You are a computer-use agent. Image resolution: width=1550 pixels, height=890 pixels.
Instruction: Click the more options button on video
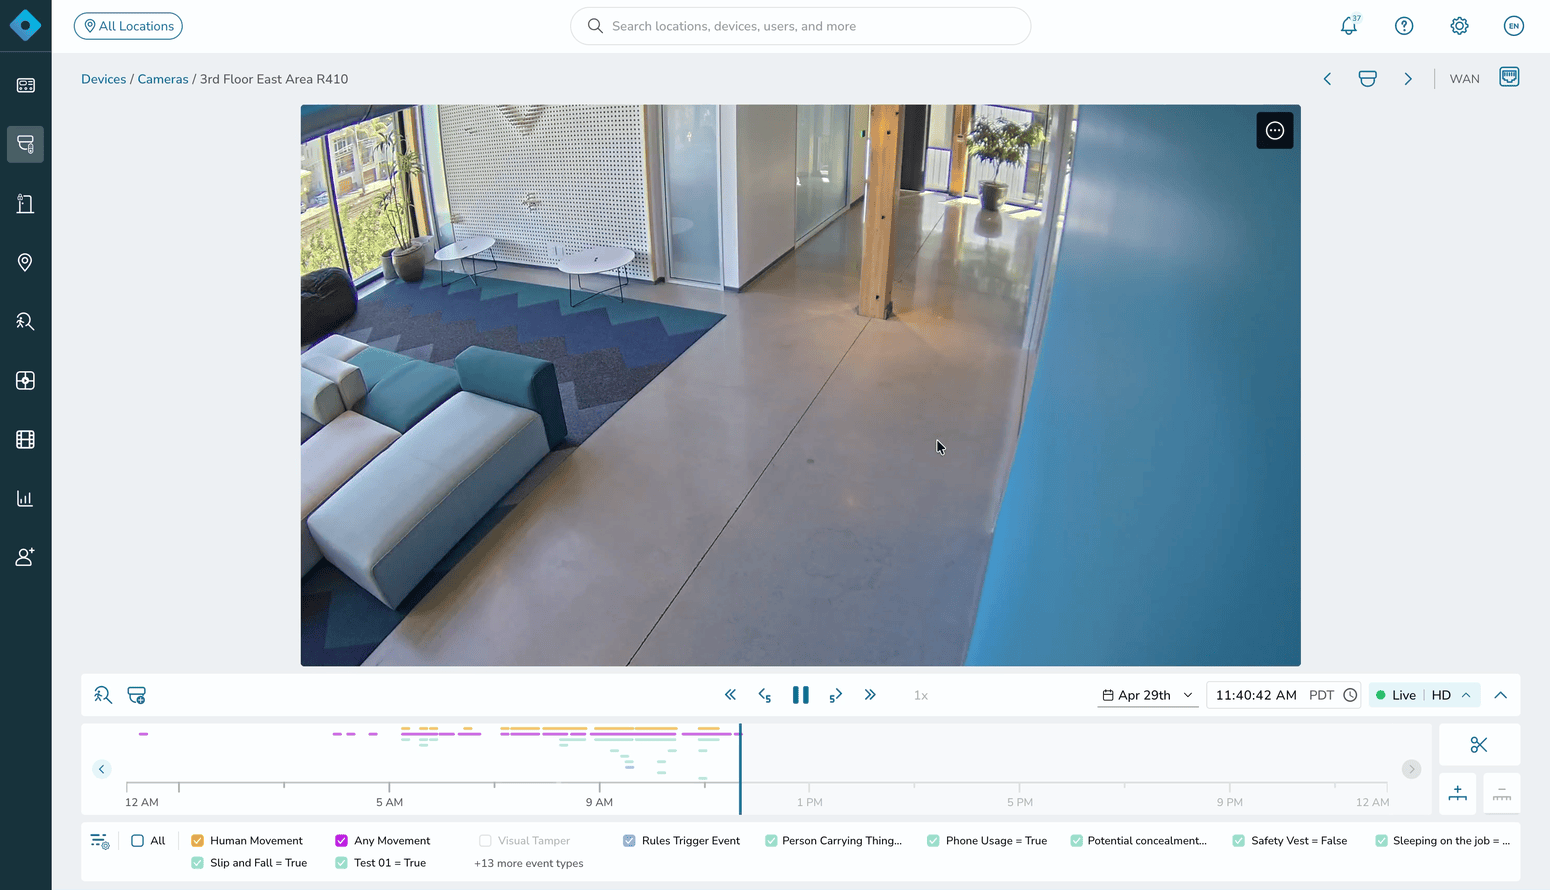(1275, 130)
